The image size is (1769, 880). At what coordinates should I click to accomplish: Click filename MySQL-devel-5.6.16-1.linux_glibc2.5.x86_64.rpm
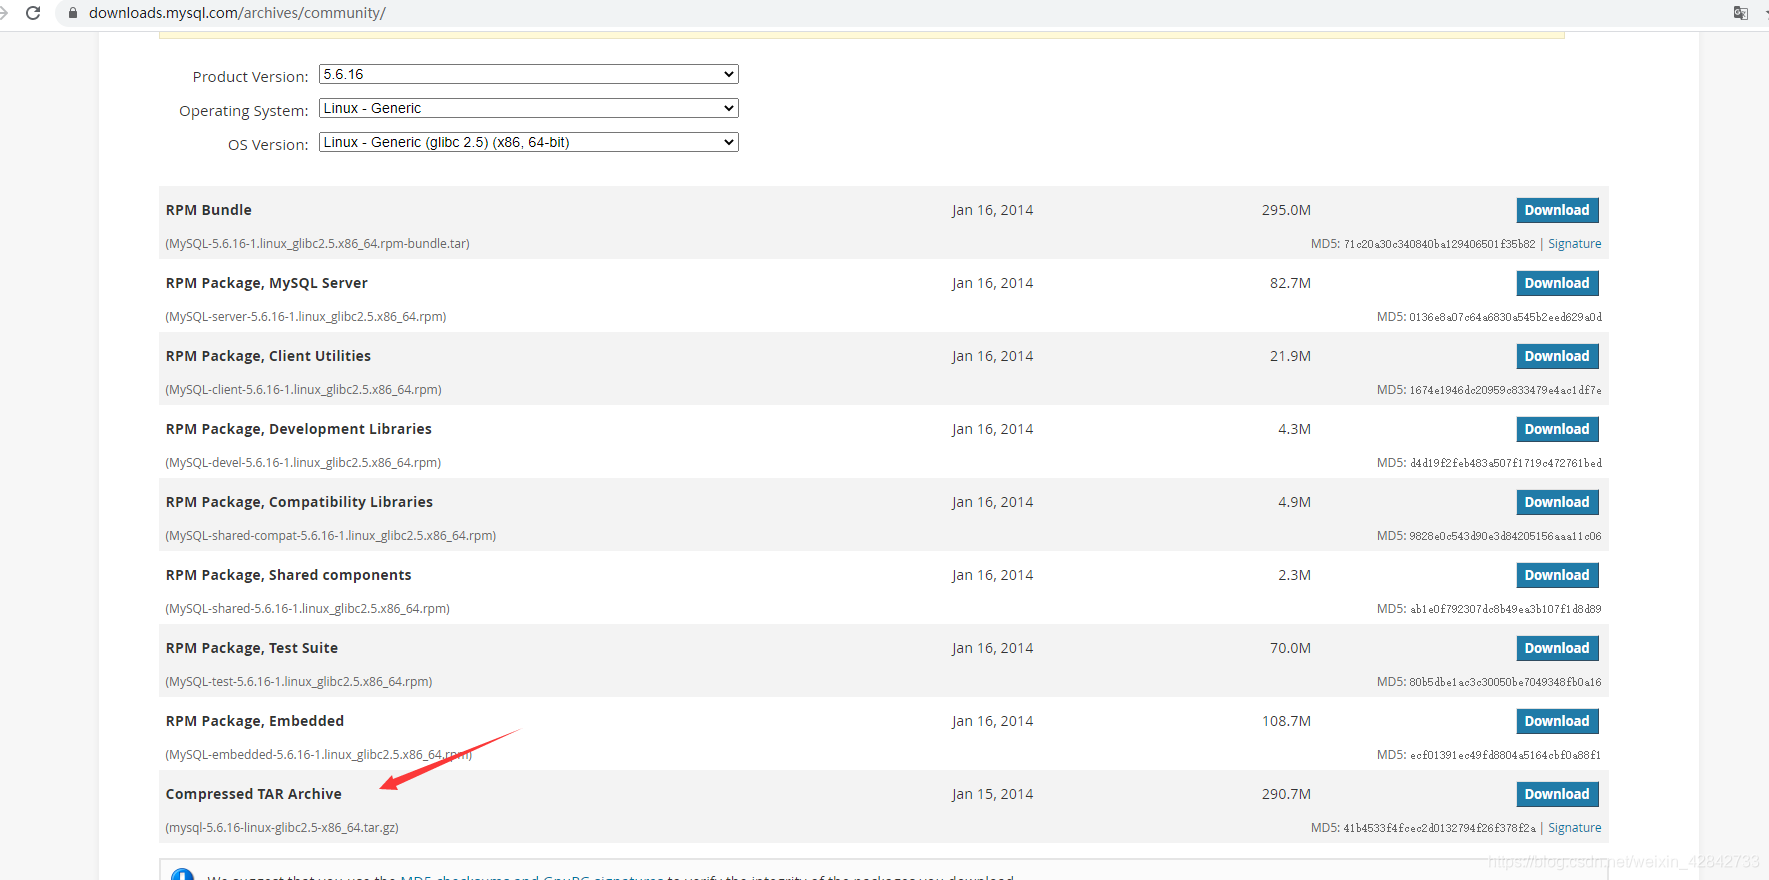tap(303, 463)
